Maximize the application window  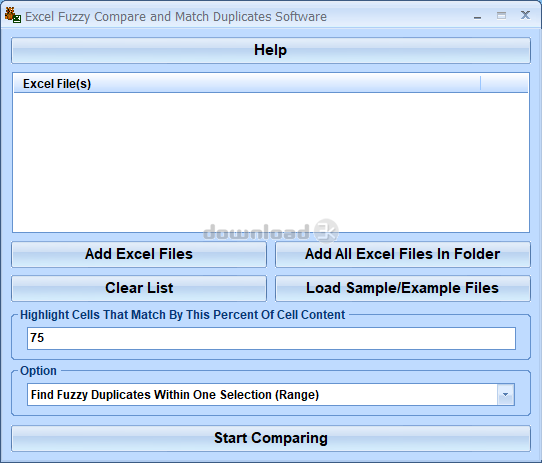pos(501,16)
